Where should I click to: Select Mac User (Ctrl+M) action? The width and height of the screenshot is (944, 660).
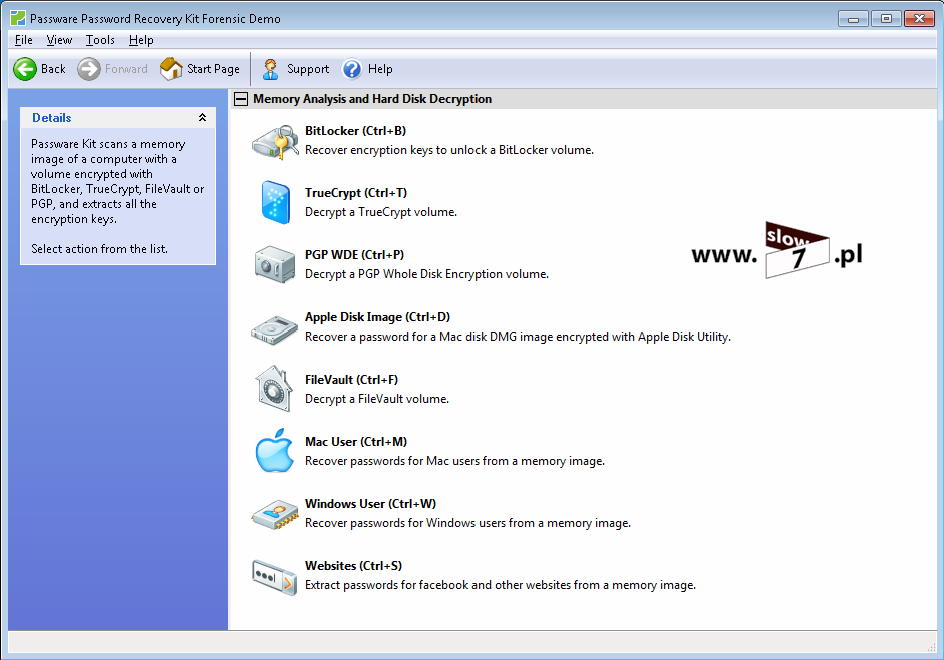[356, 441]
